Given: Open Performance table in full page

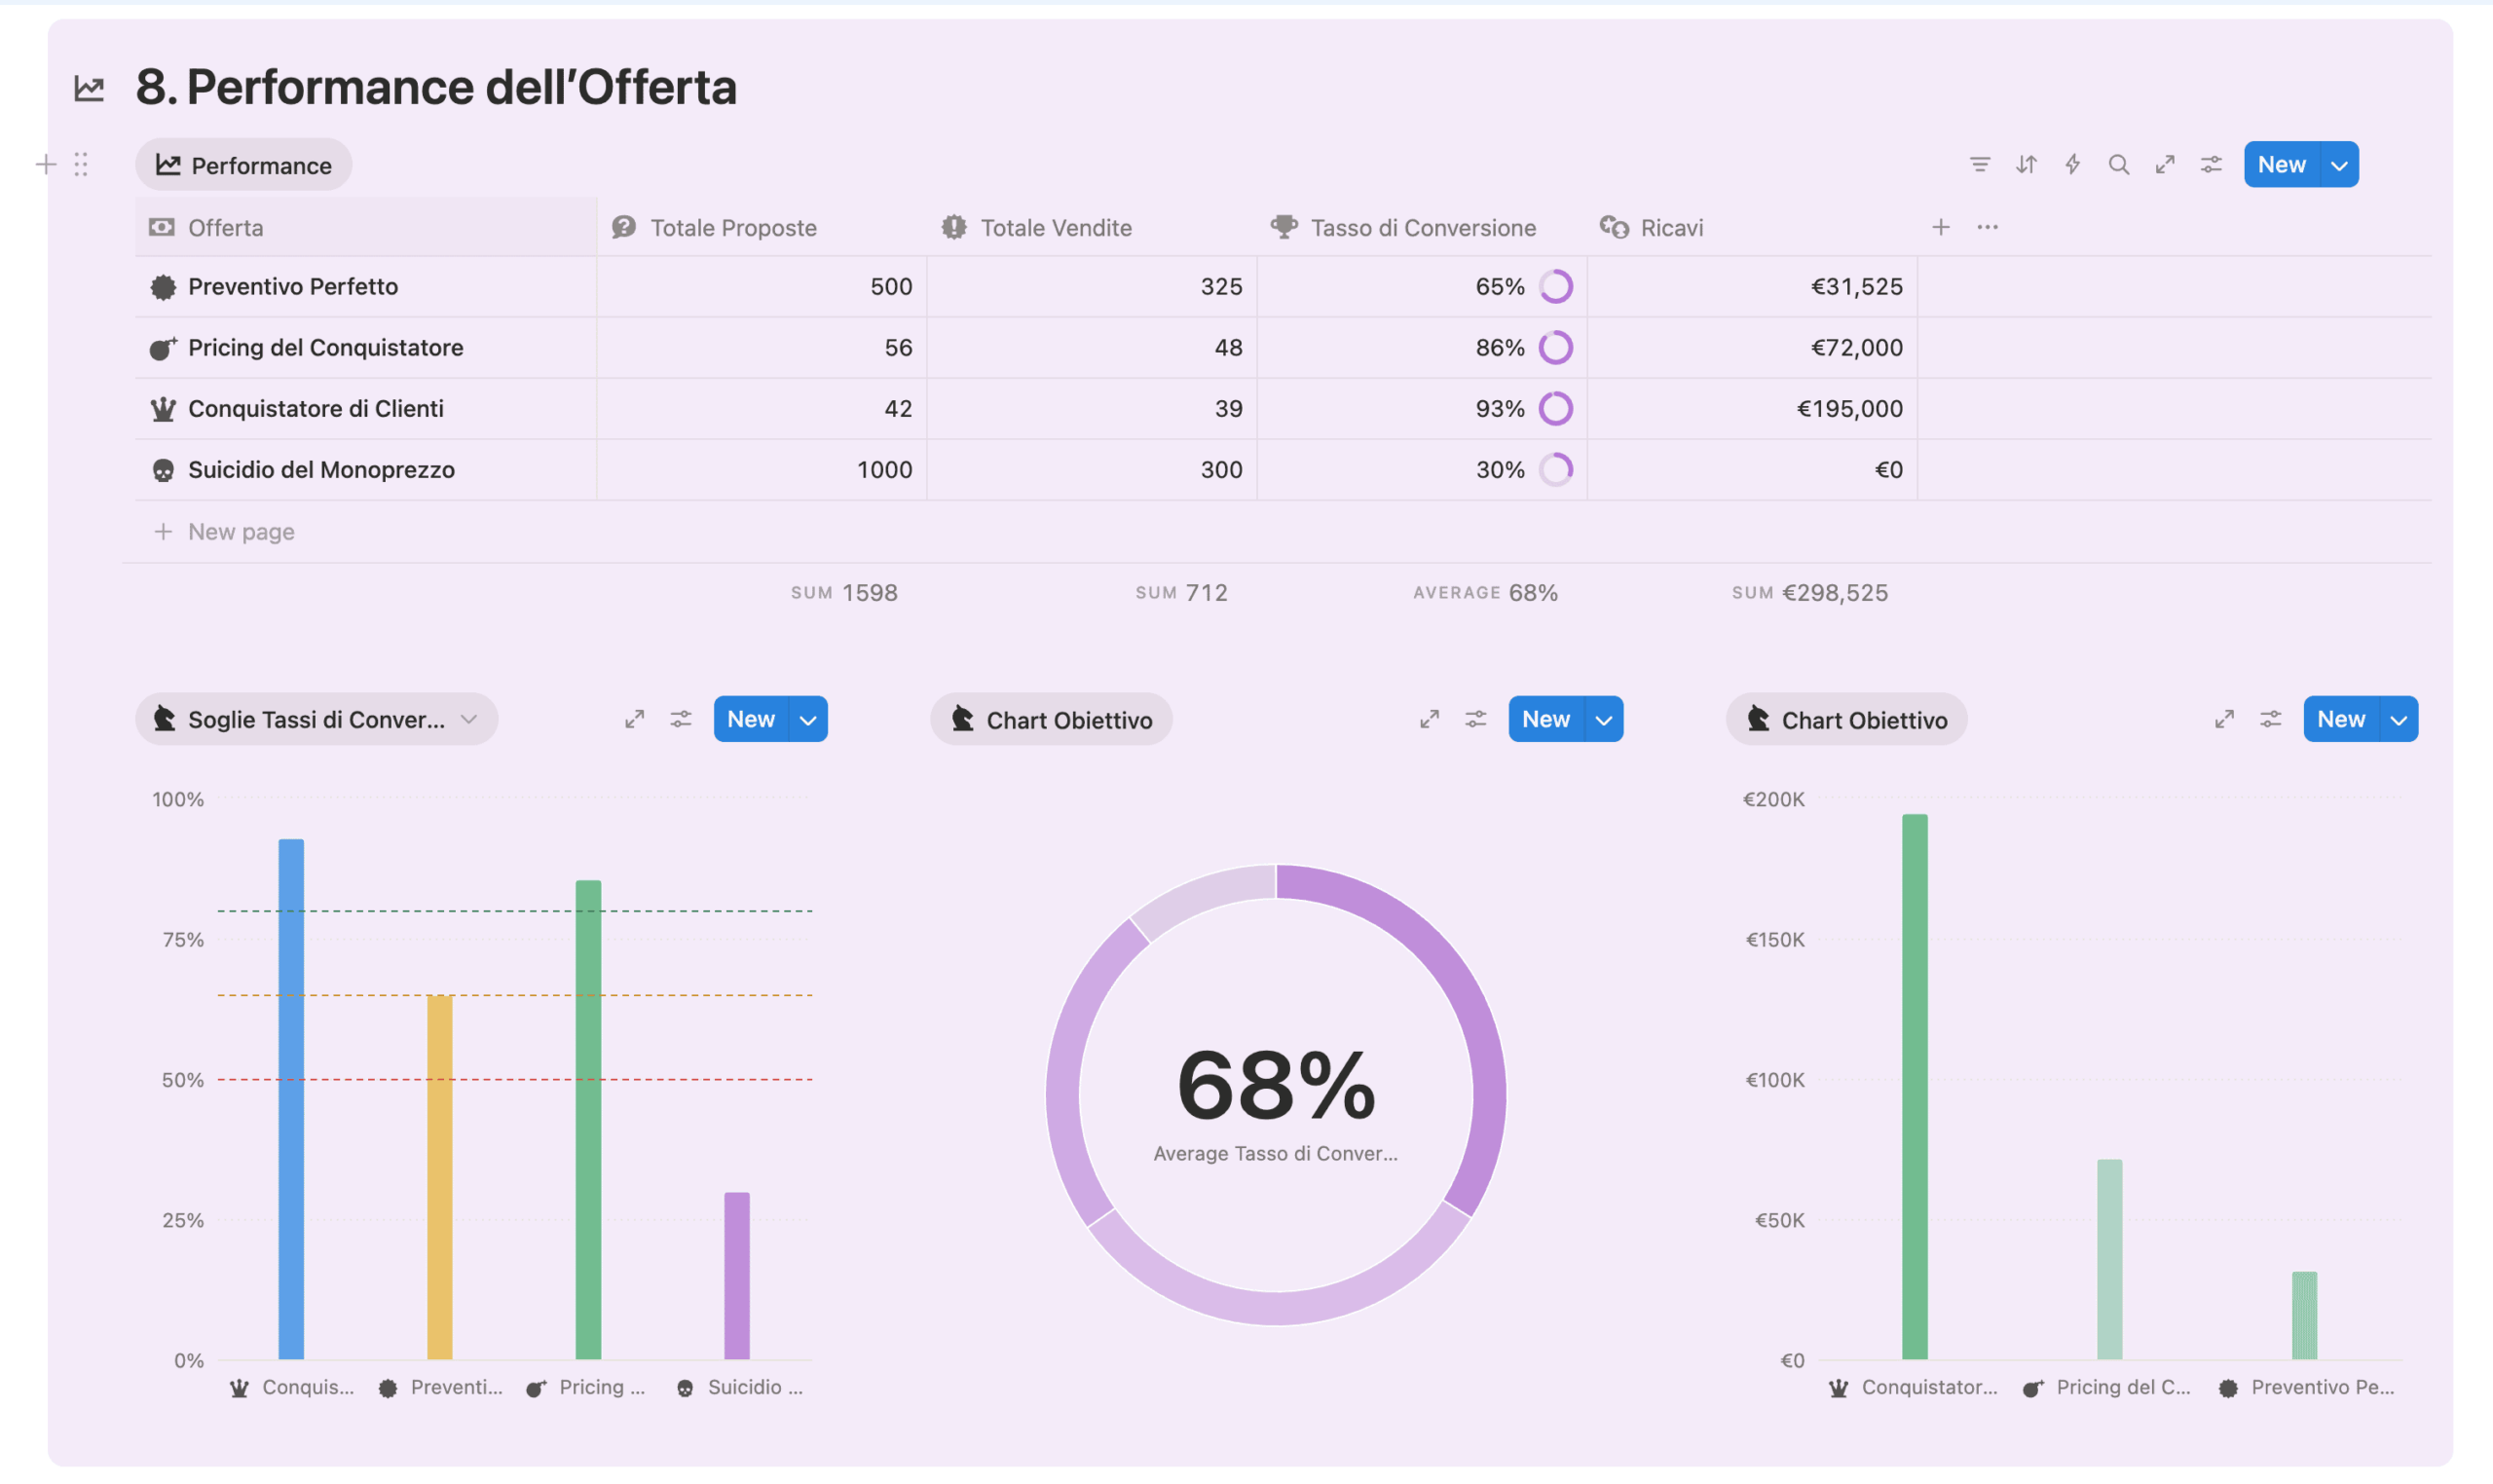Looking at the screenshot, I should 2164,164.
